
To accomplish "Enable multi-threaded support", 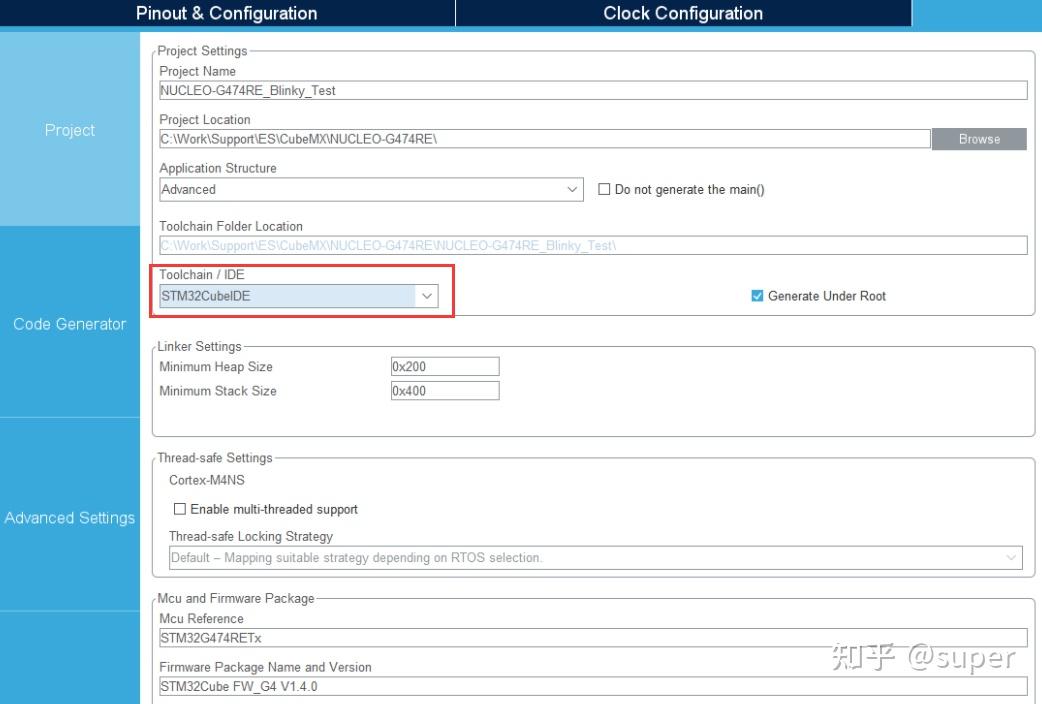I will [179, 509].
